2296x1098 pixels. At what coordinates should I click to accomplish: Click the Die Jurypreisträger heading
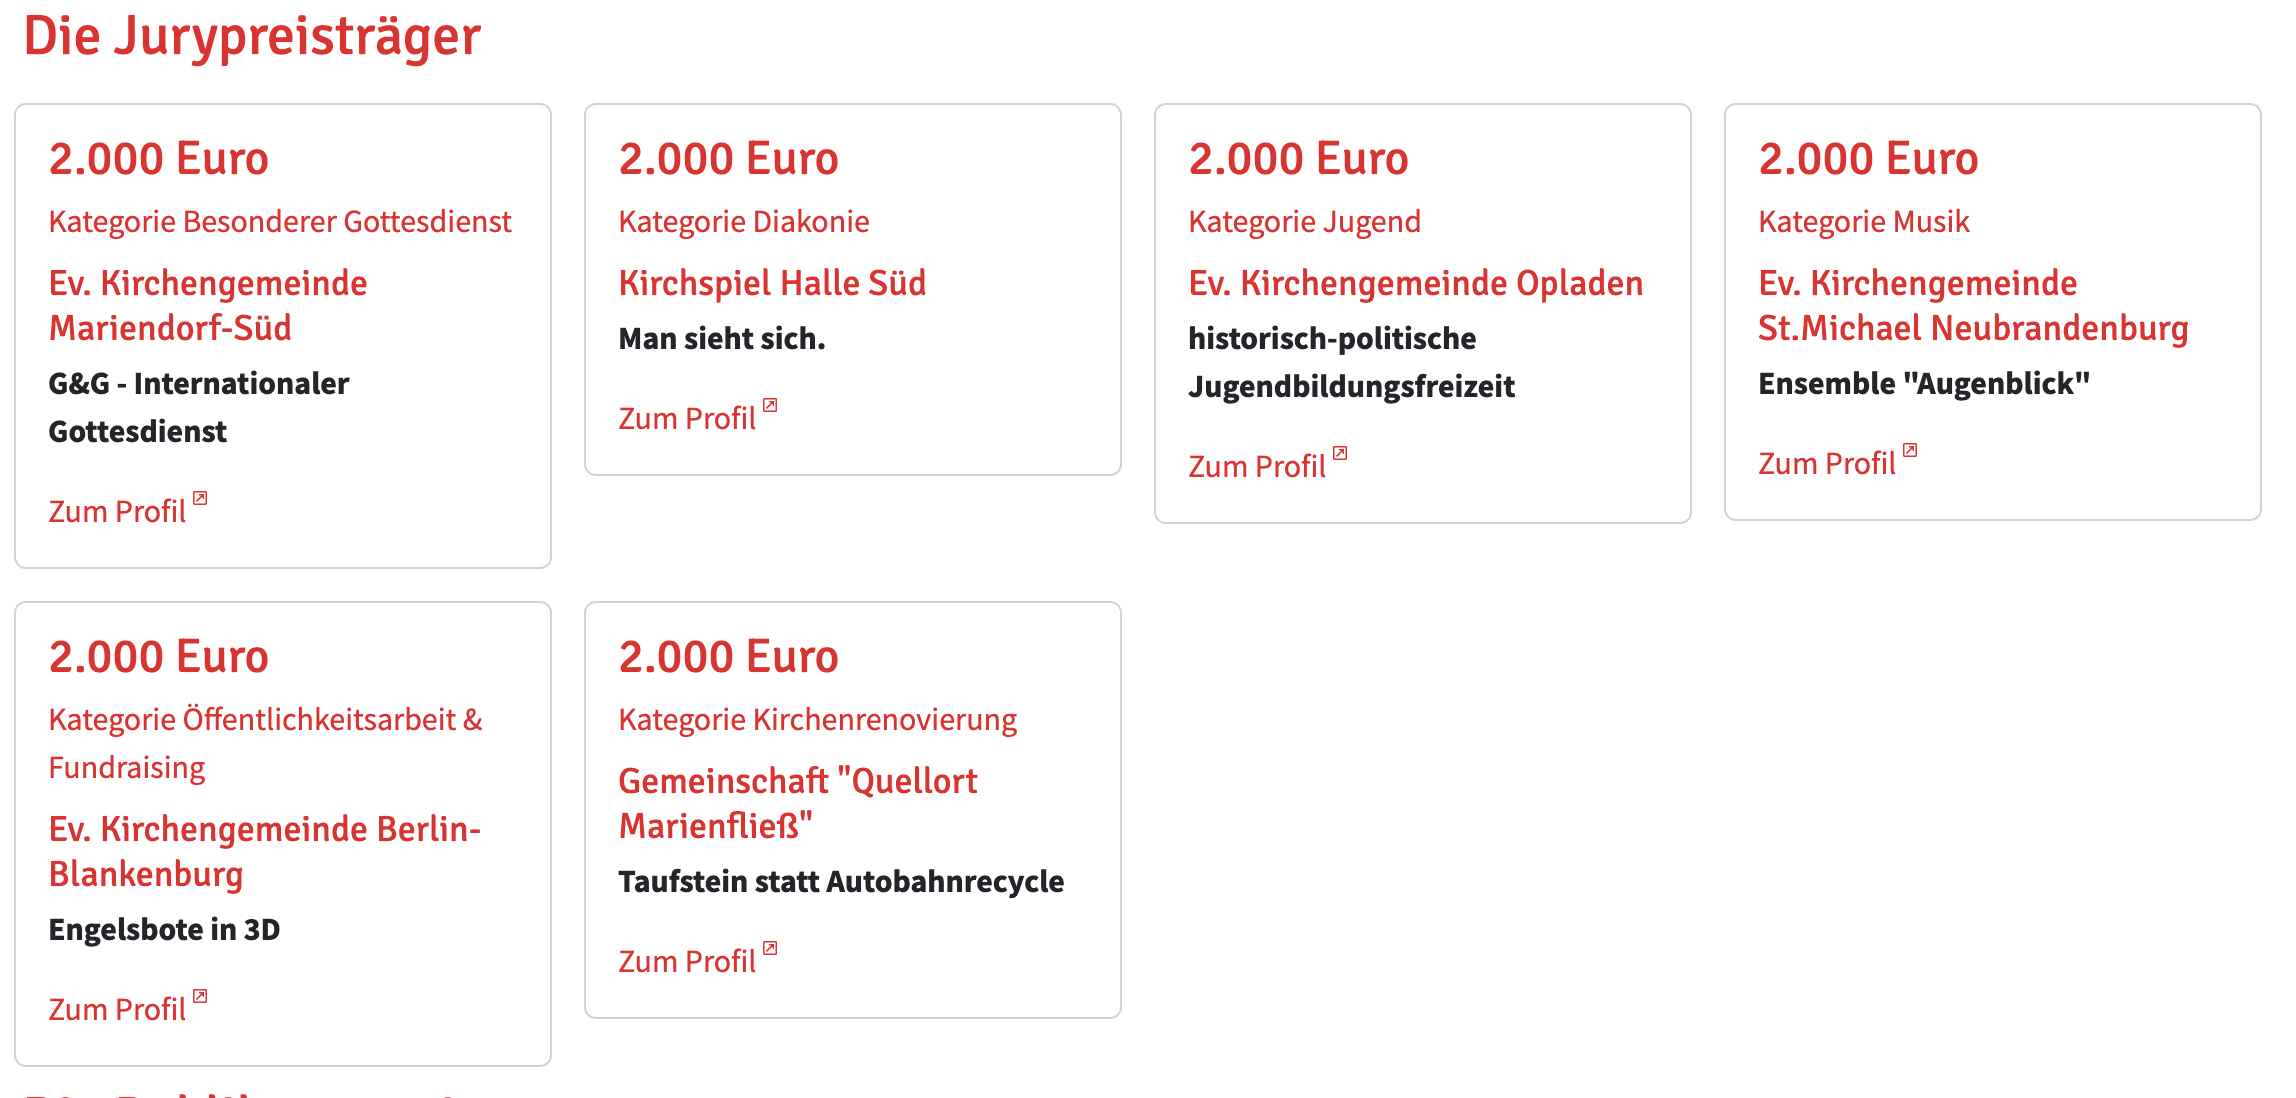[252, 36]
